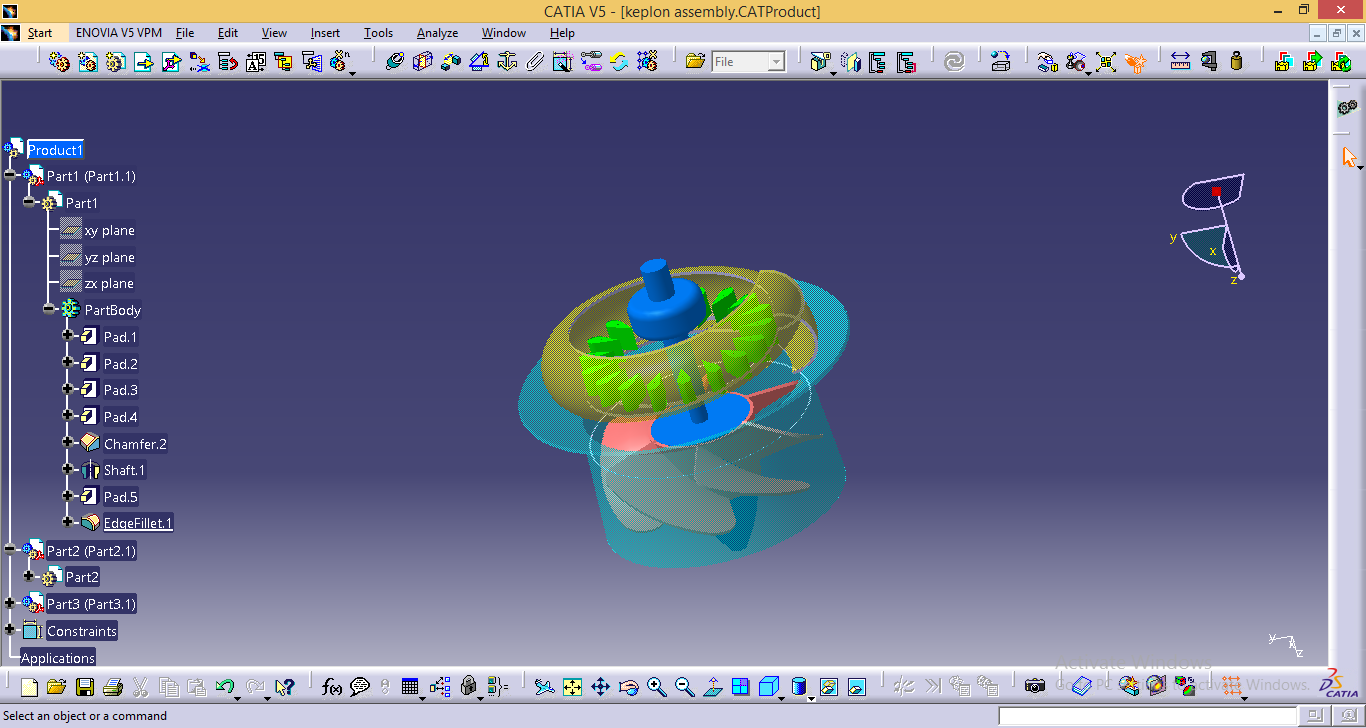Viewport: 1366px width, 728px height.
Task: Click the Fix Component anchor icon
Action: (507, 62)
